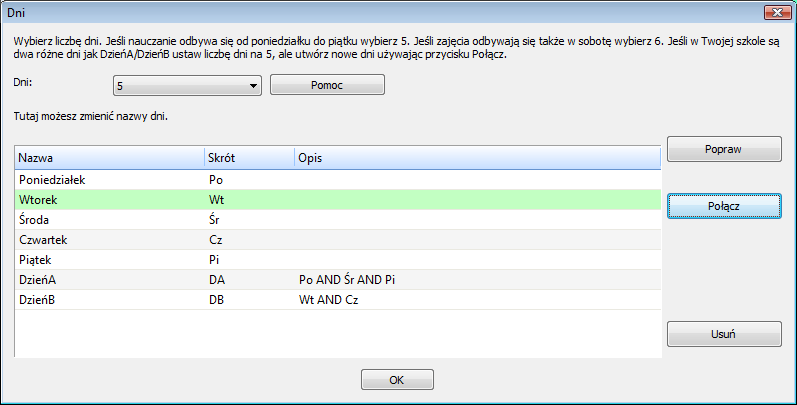Click the Pomoc help button
Viewport: 797px width, 405px height.
tap(327, 85)
